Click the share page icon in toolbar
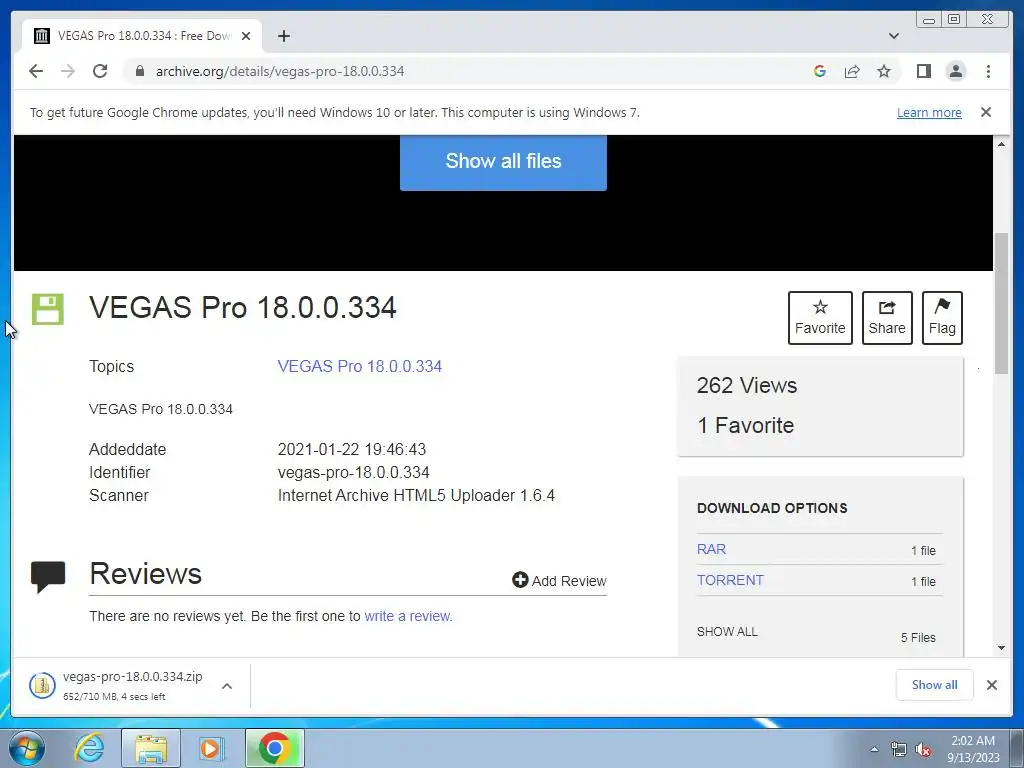 (852, 71)
